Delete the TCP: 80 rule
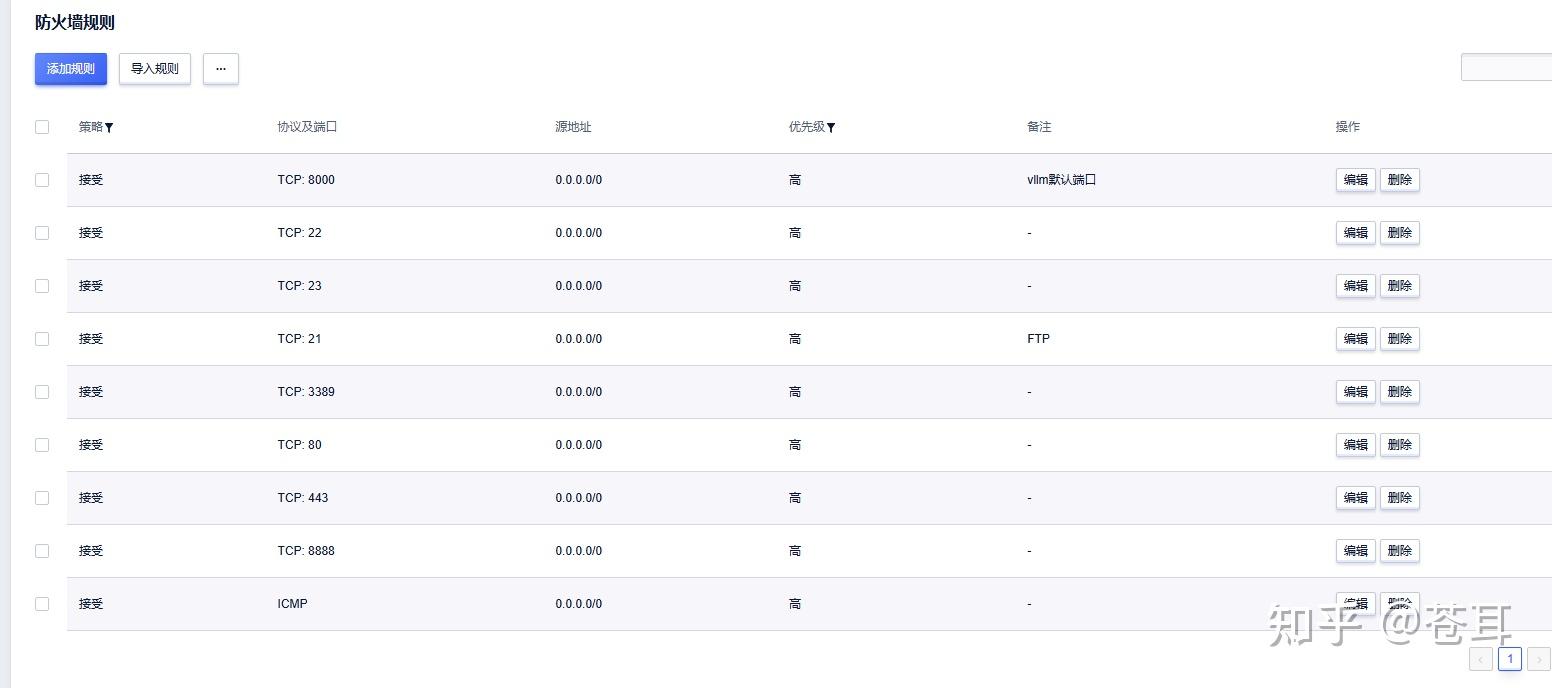Screen dimensions: 1552x688 (1399, 445)
